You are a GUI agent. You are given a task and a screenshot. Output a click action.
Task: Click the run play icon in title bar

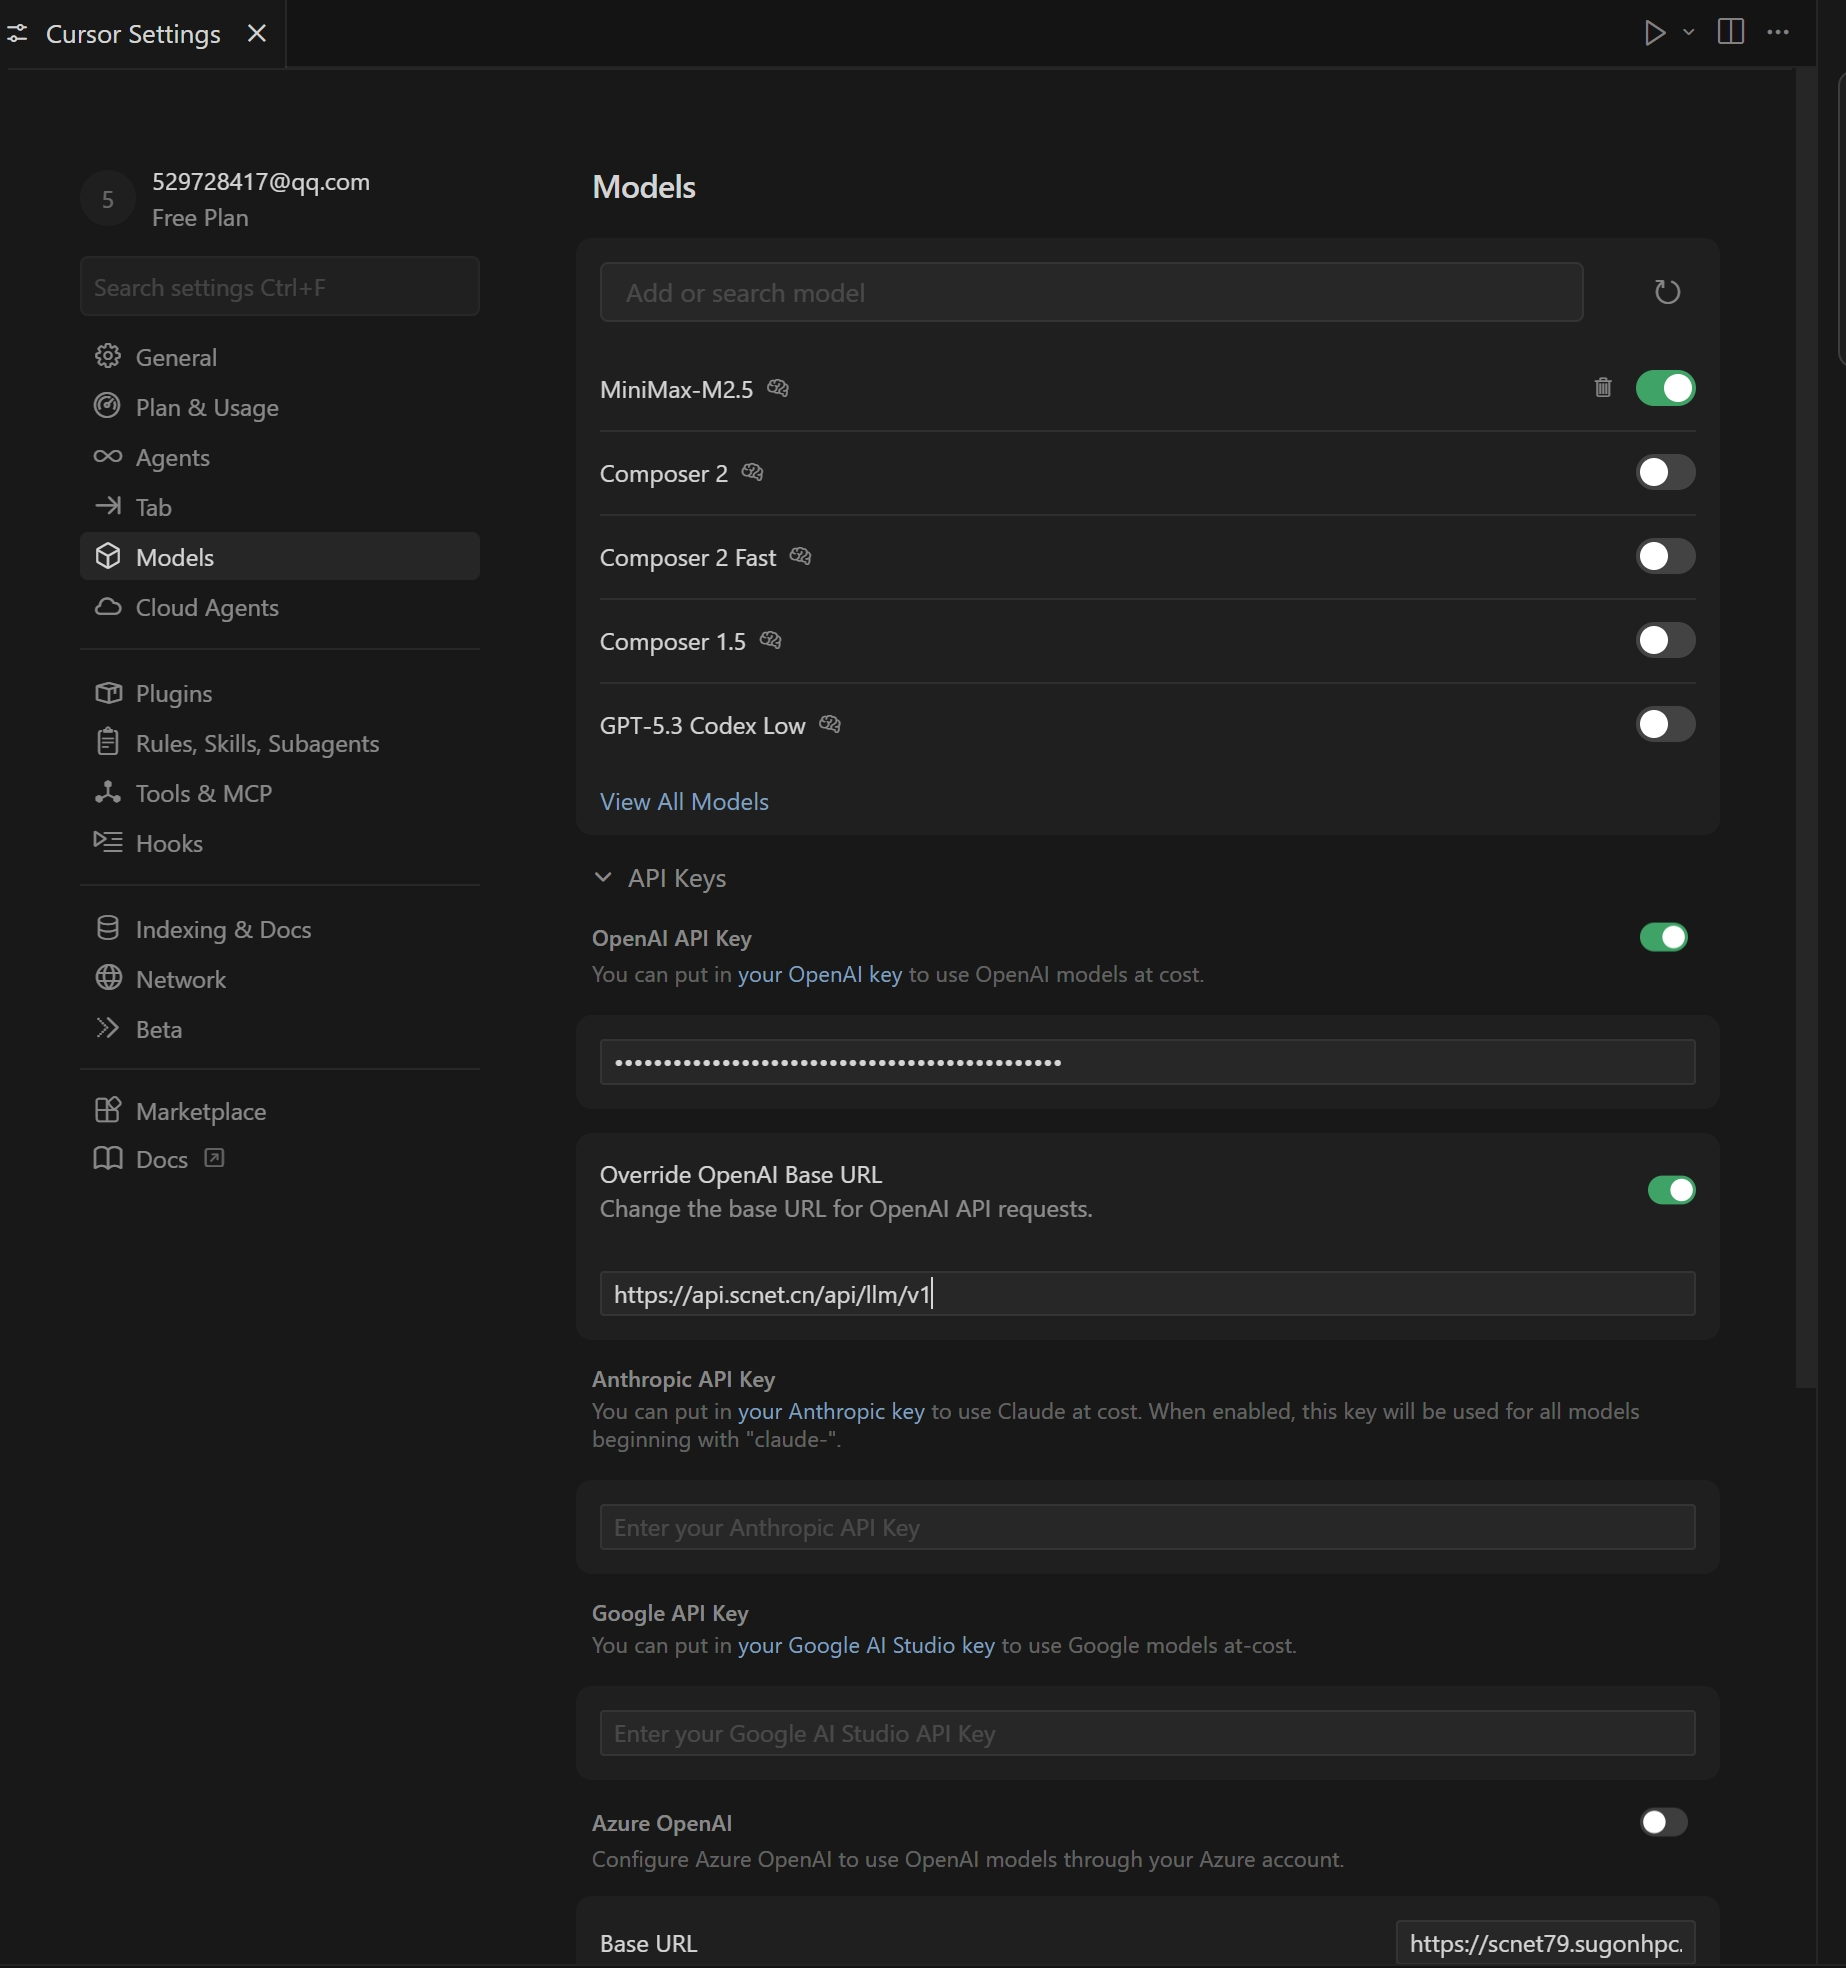tap(1654, 33)
